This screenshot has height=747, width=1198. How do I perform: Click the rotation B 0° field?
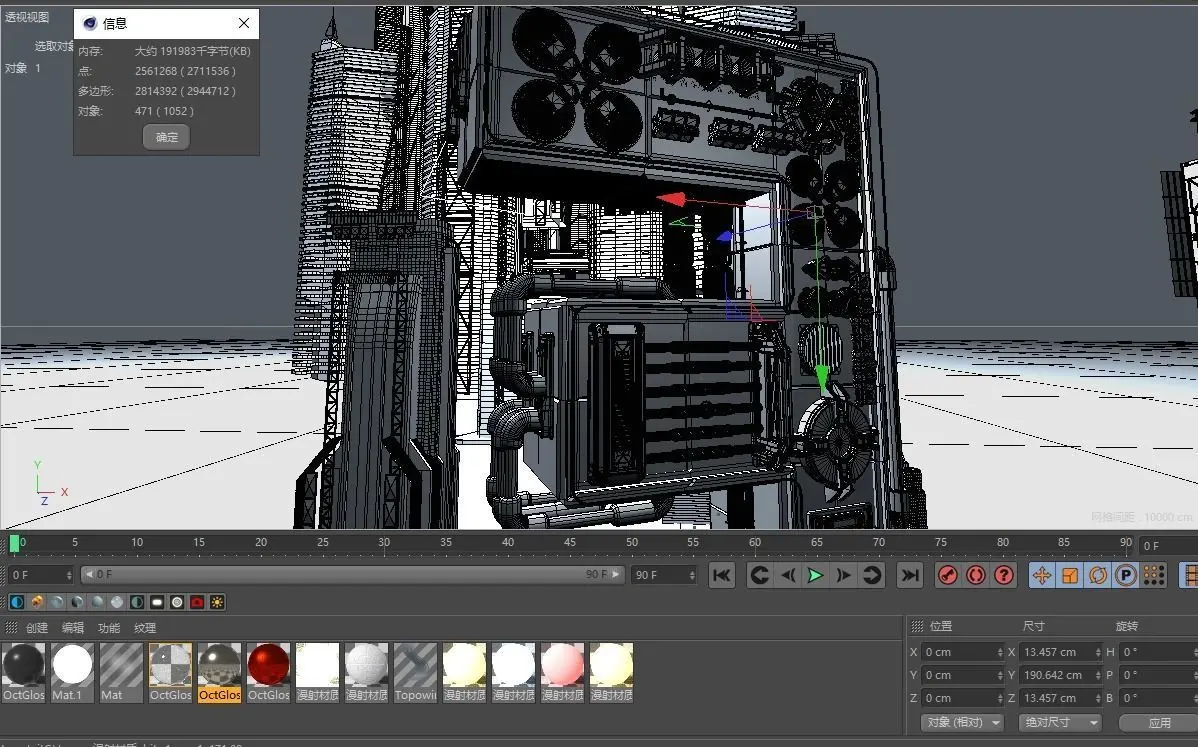tap(1158, 698)
